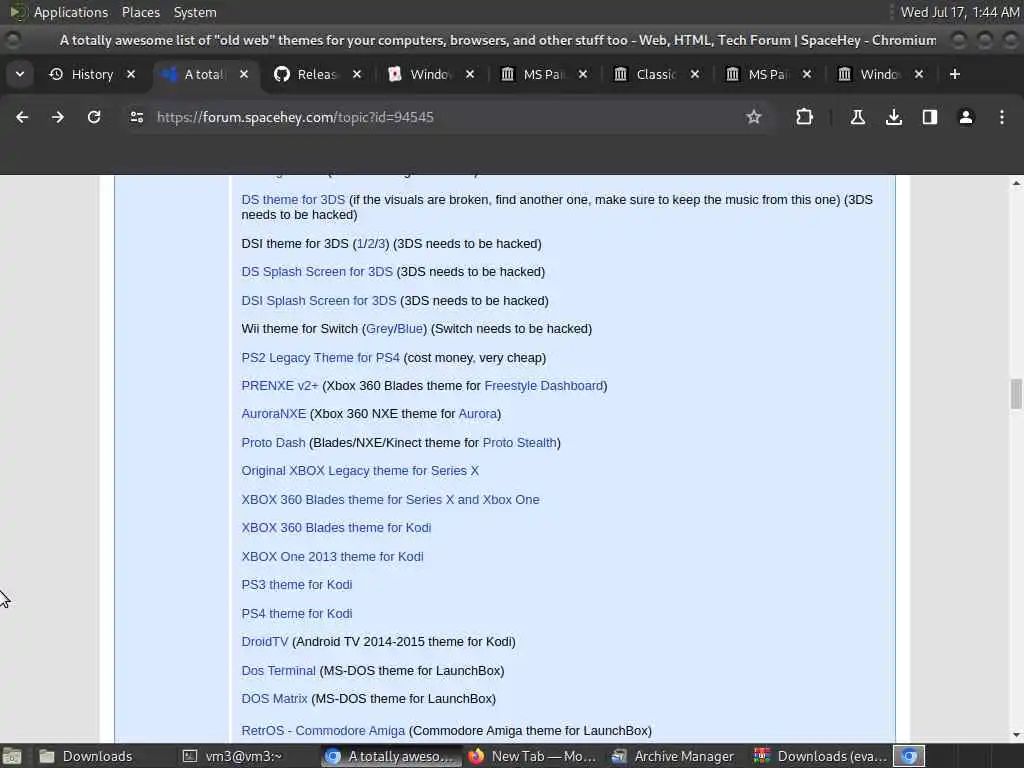Open the profile avatar menu
1024x768 pixels.
point(965,117)
